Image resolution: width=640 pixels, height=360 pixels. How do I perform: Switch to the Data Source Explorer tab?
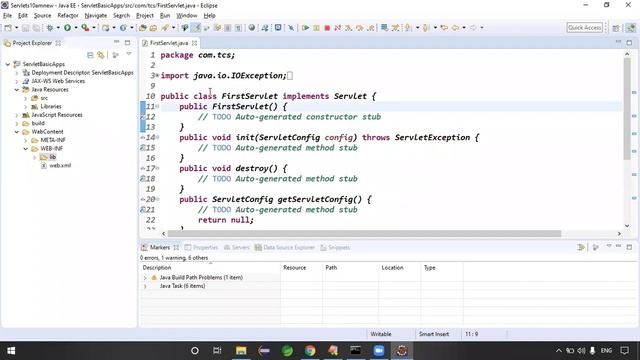[284, 247]
